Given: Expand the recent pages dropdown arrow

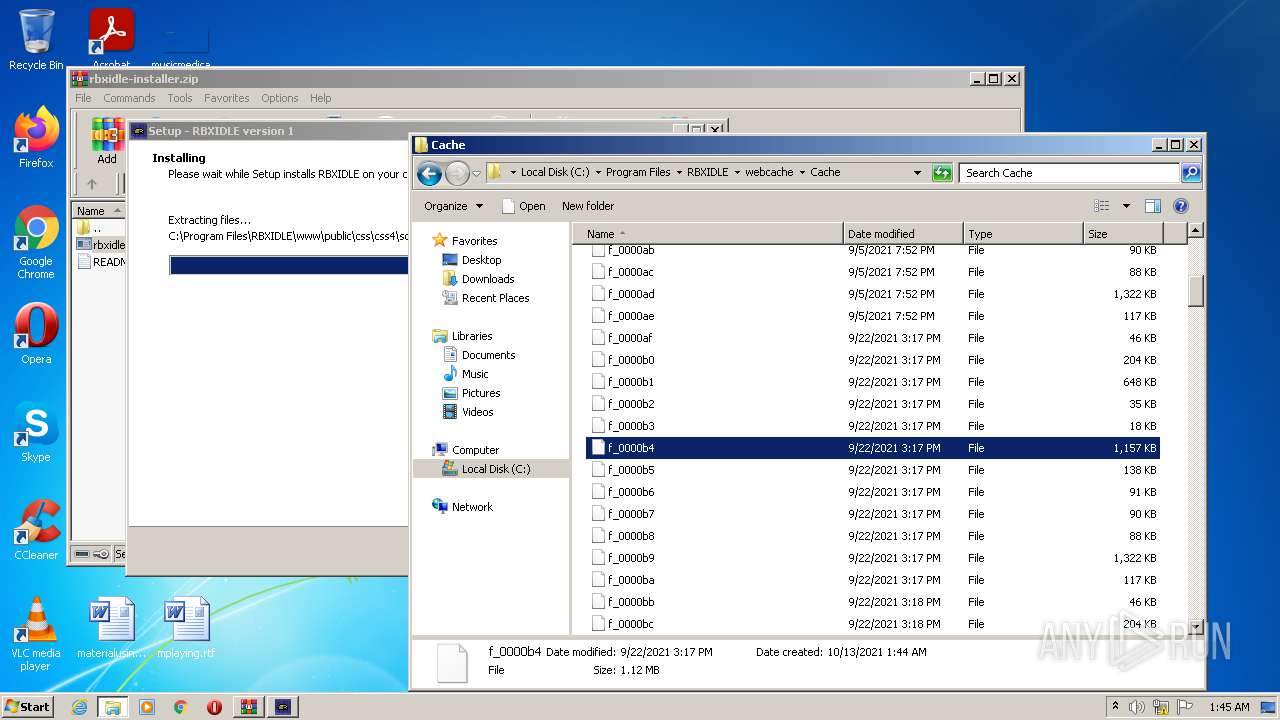Looking at the screenshot, I should (x=476, y=173).
